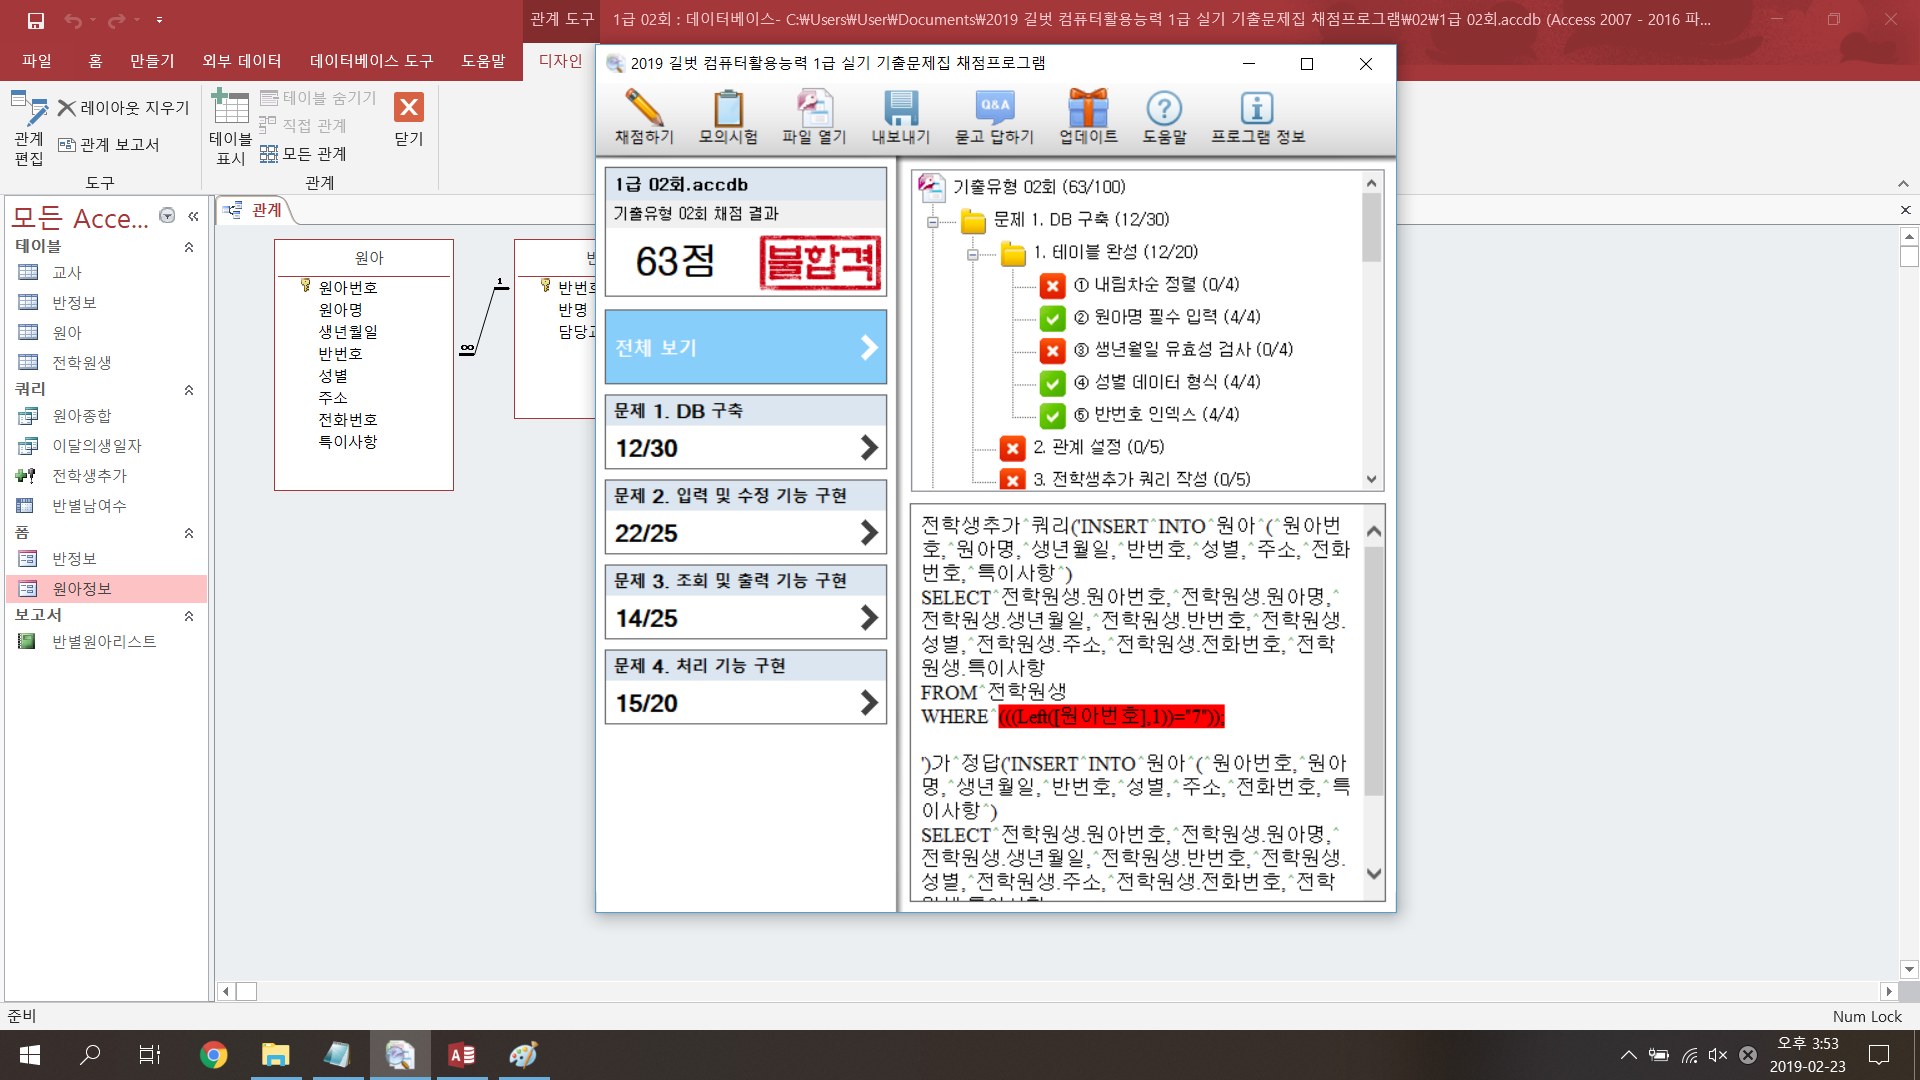This screenshot has height=1080, width=1920.
Task: Open the 모의시험 clipboard icon
Action: (x=728, y=108)
